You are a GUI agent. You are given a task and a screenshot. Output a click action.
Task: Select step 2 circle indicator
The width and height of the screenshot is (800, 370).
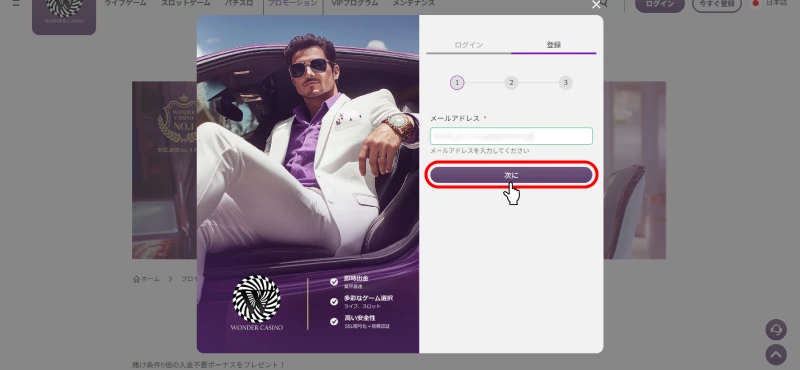tap(511, 83)
